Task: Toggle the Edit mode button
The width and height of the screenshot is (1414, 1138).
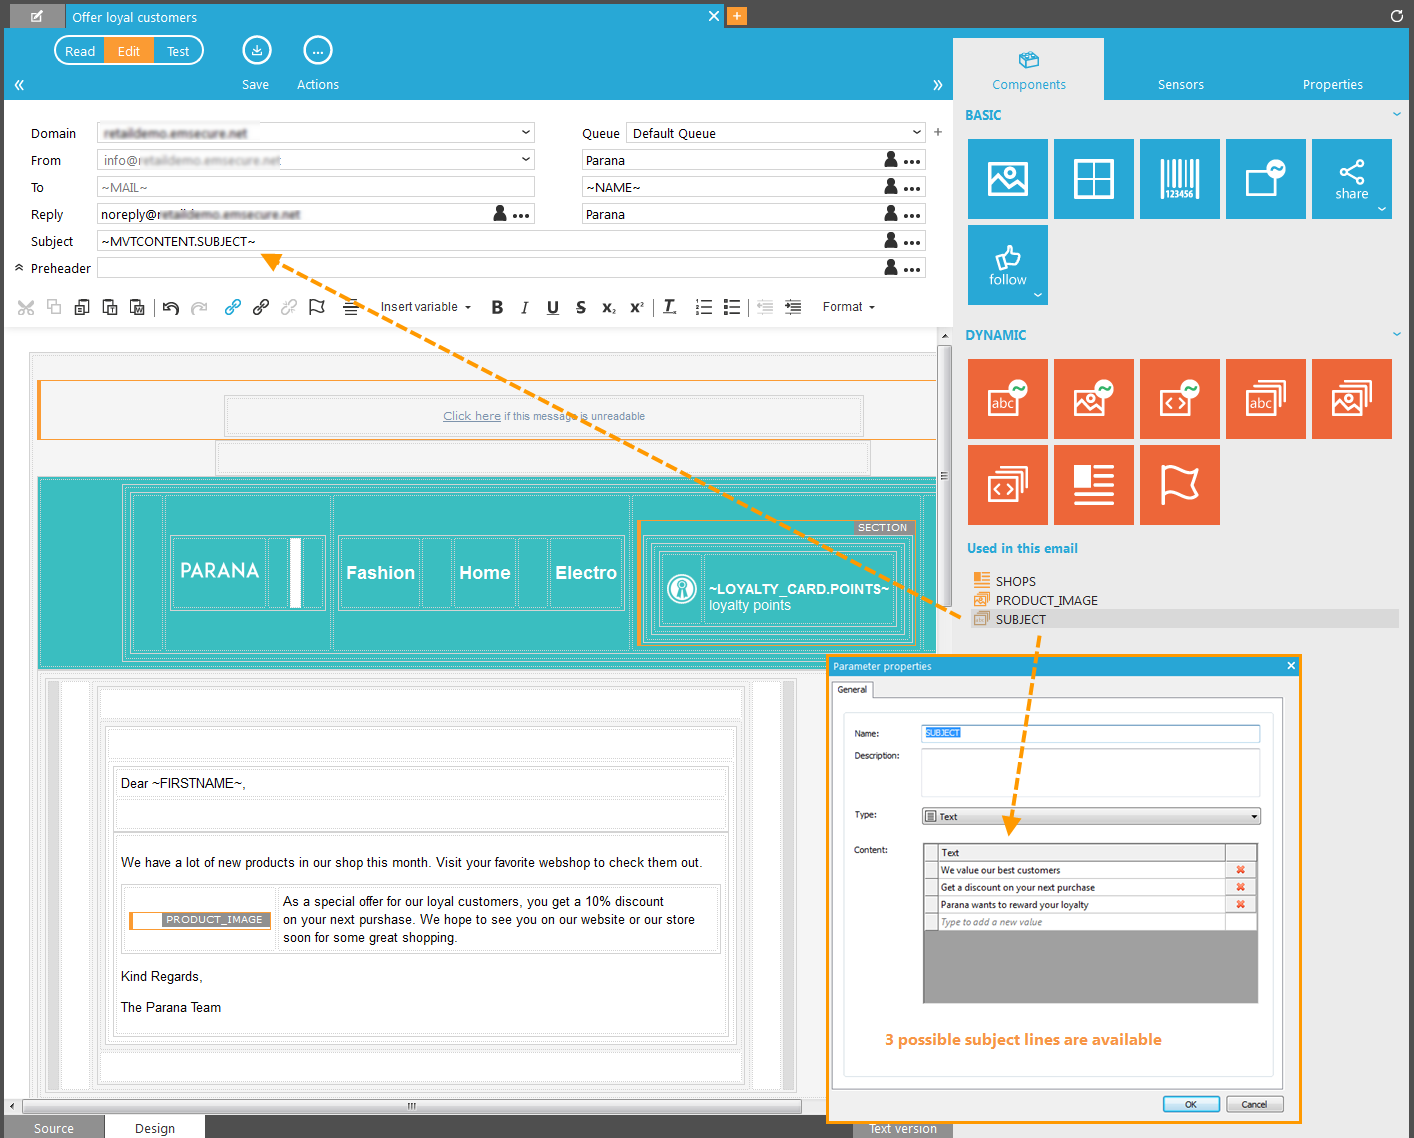Action: point(129,51)
